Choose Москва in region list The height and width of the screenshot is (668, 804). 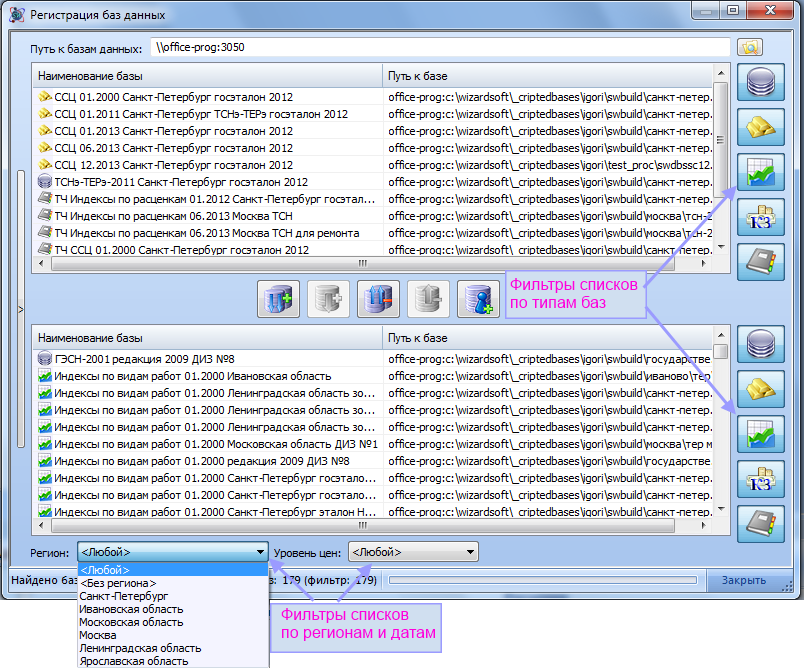173,635
